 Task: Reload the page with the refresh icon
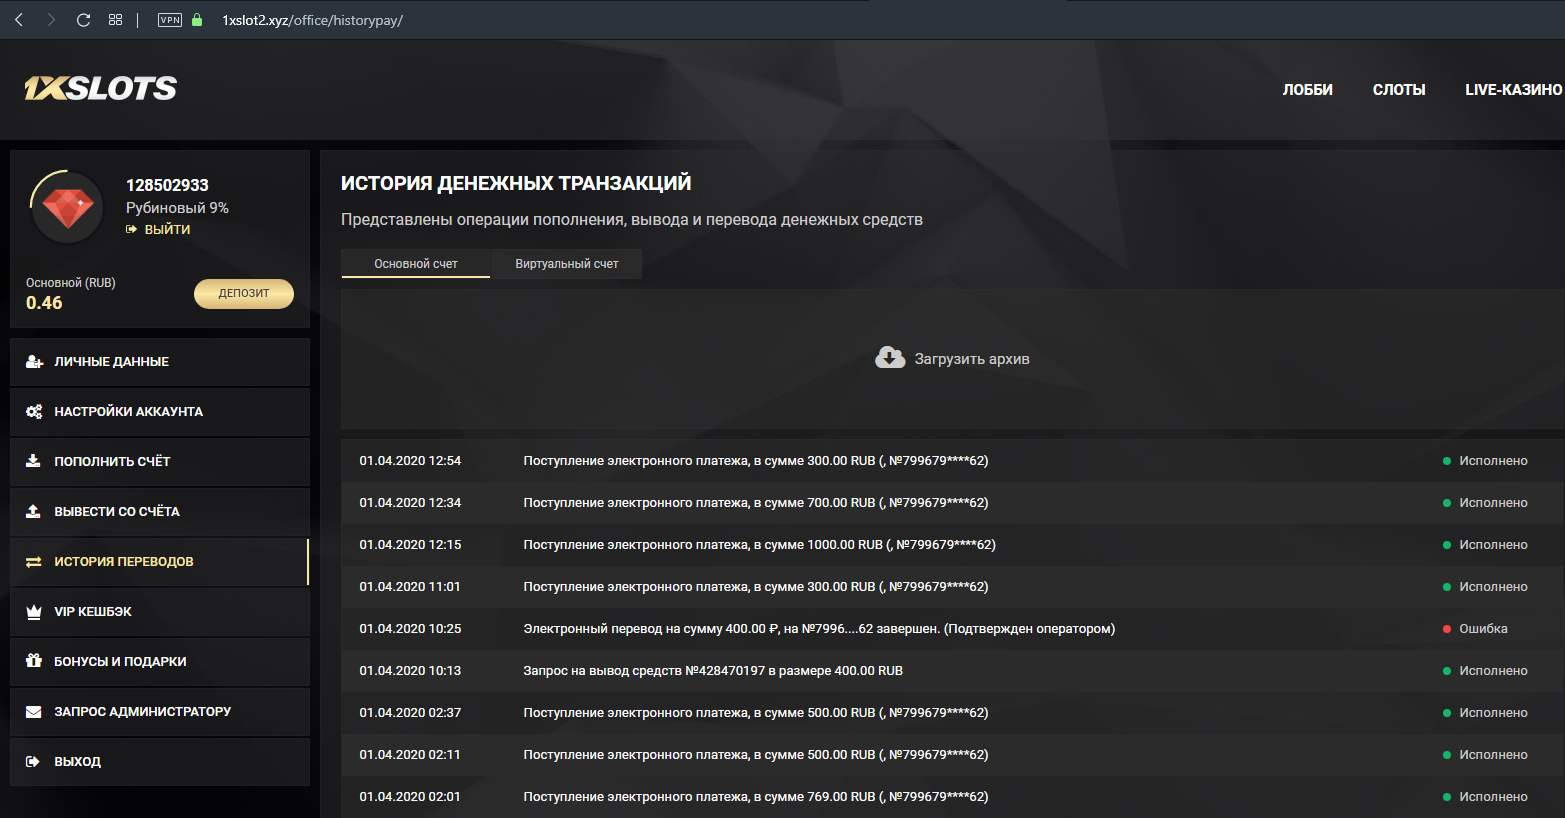[84, 20]
